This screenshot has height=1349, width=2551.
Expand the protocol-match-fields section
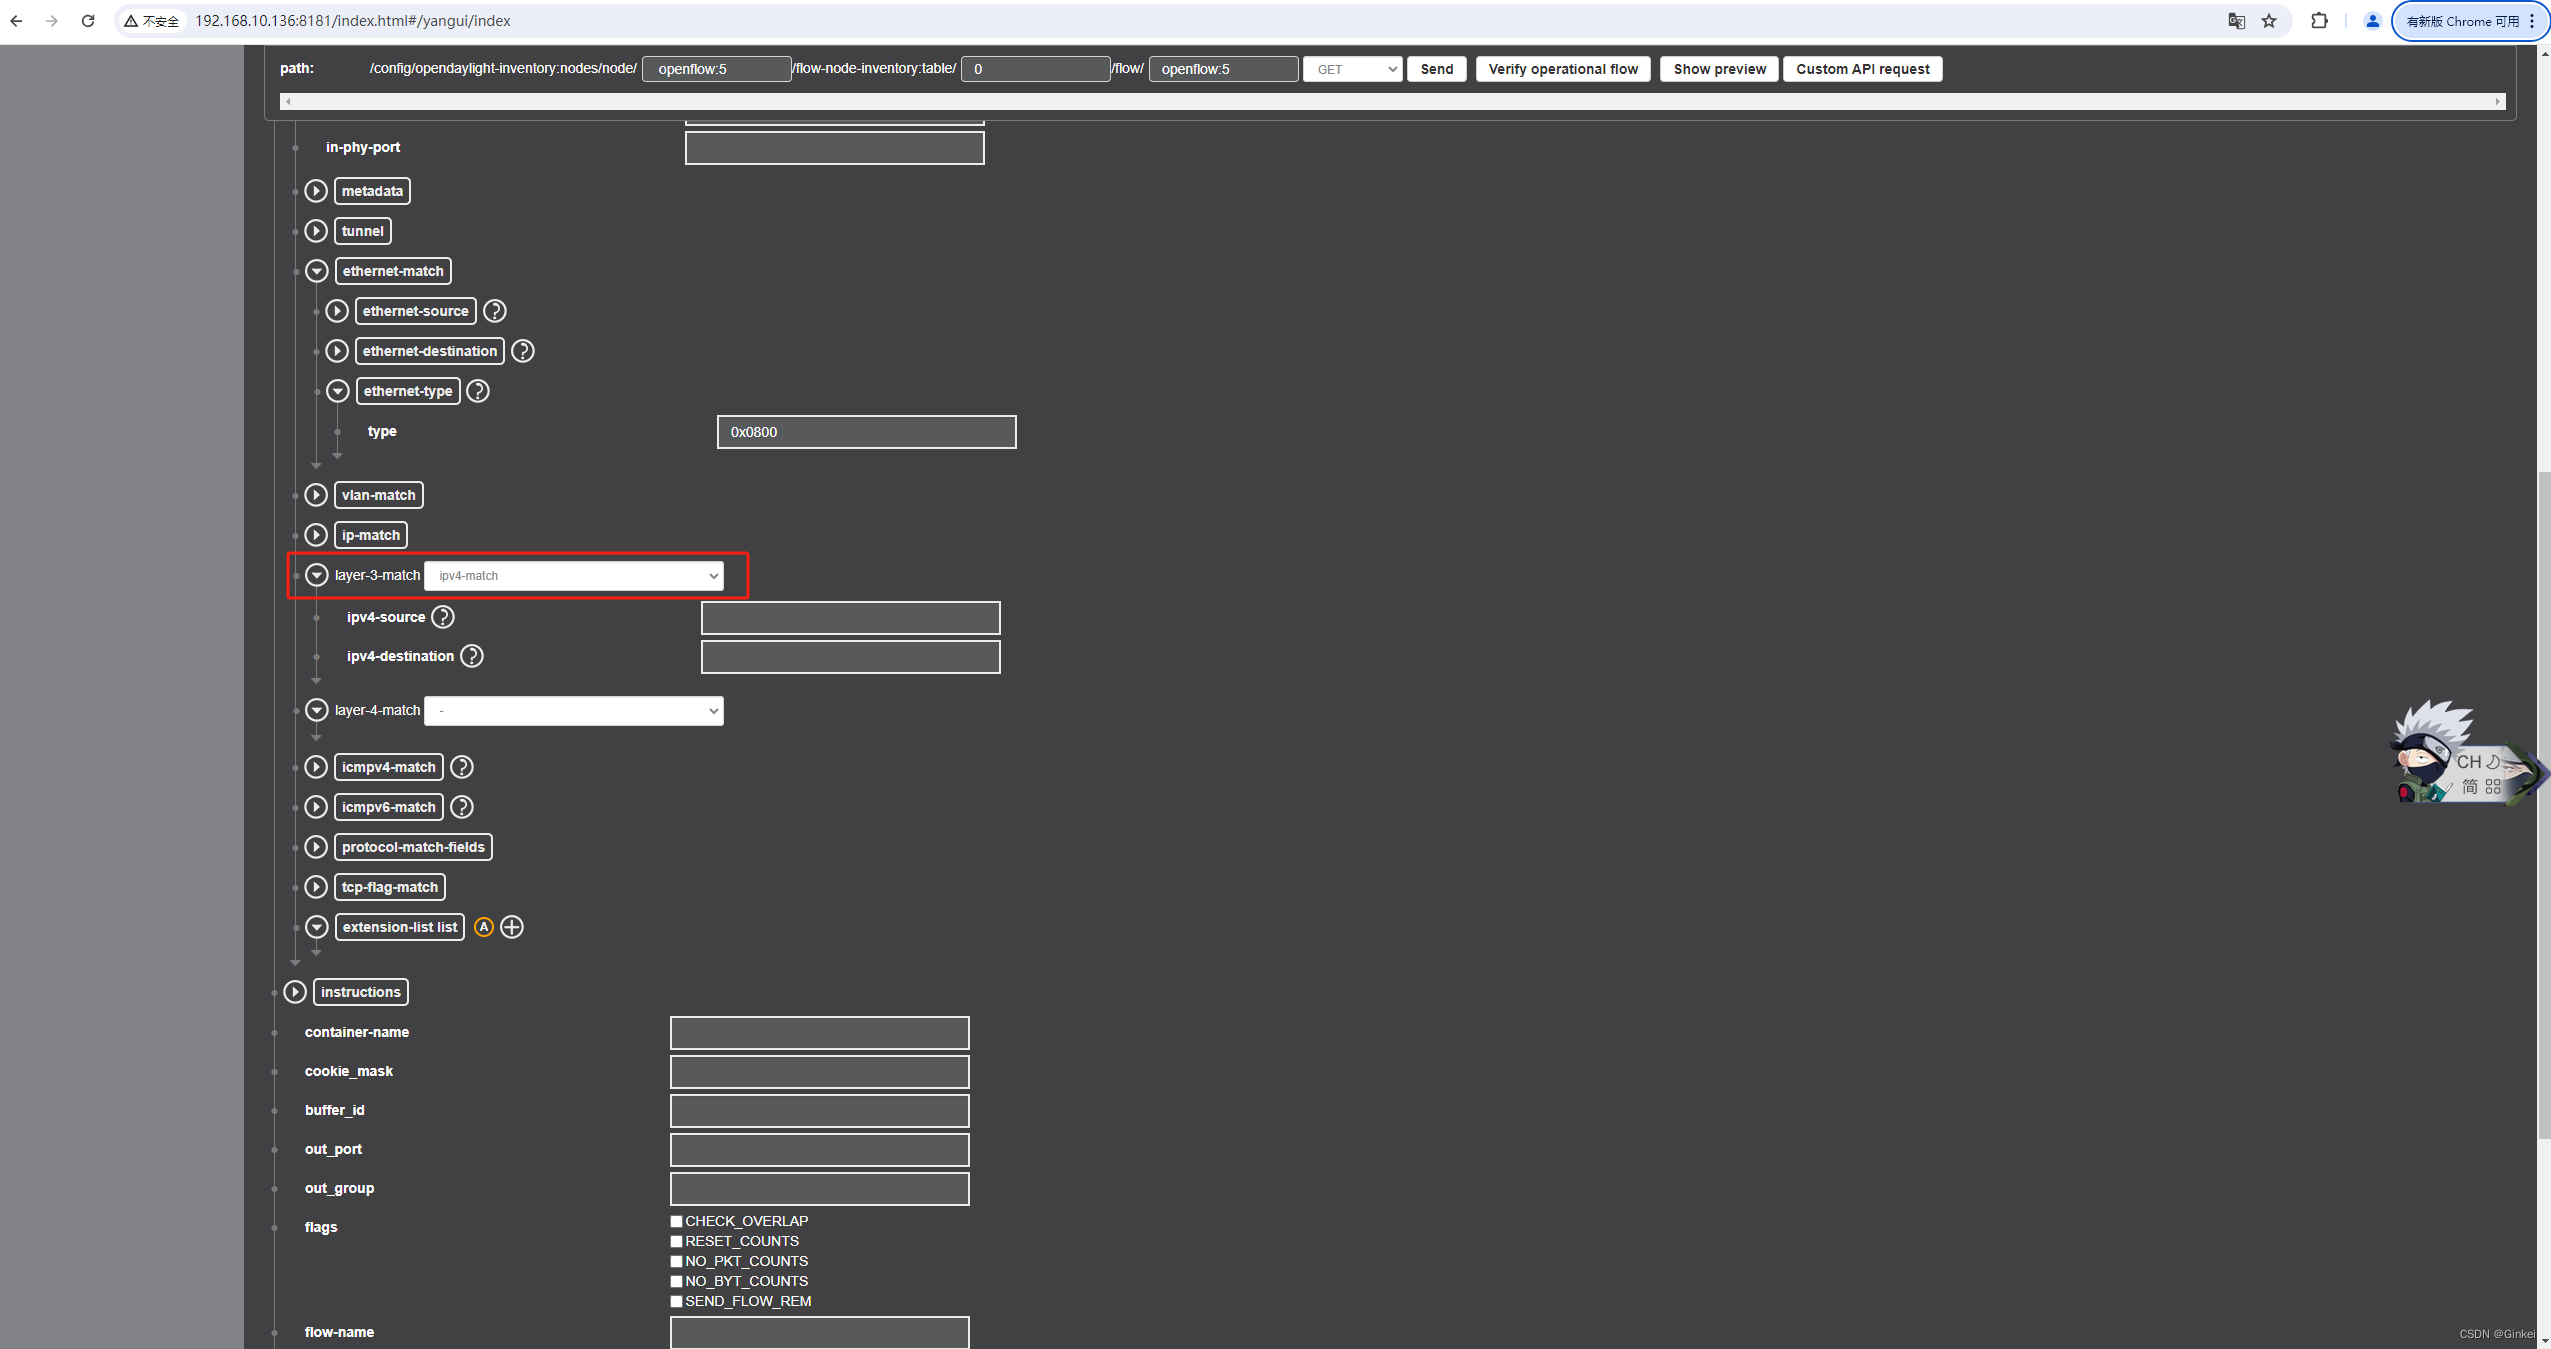point(317,846)
